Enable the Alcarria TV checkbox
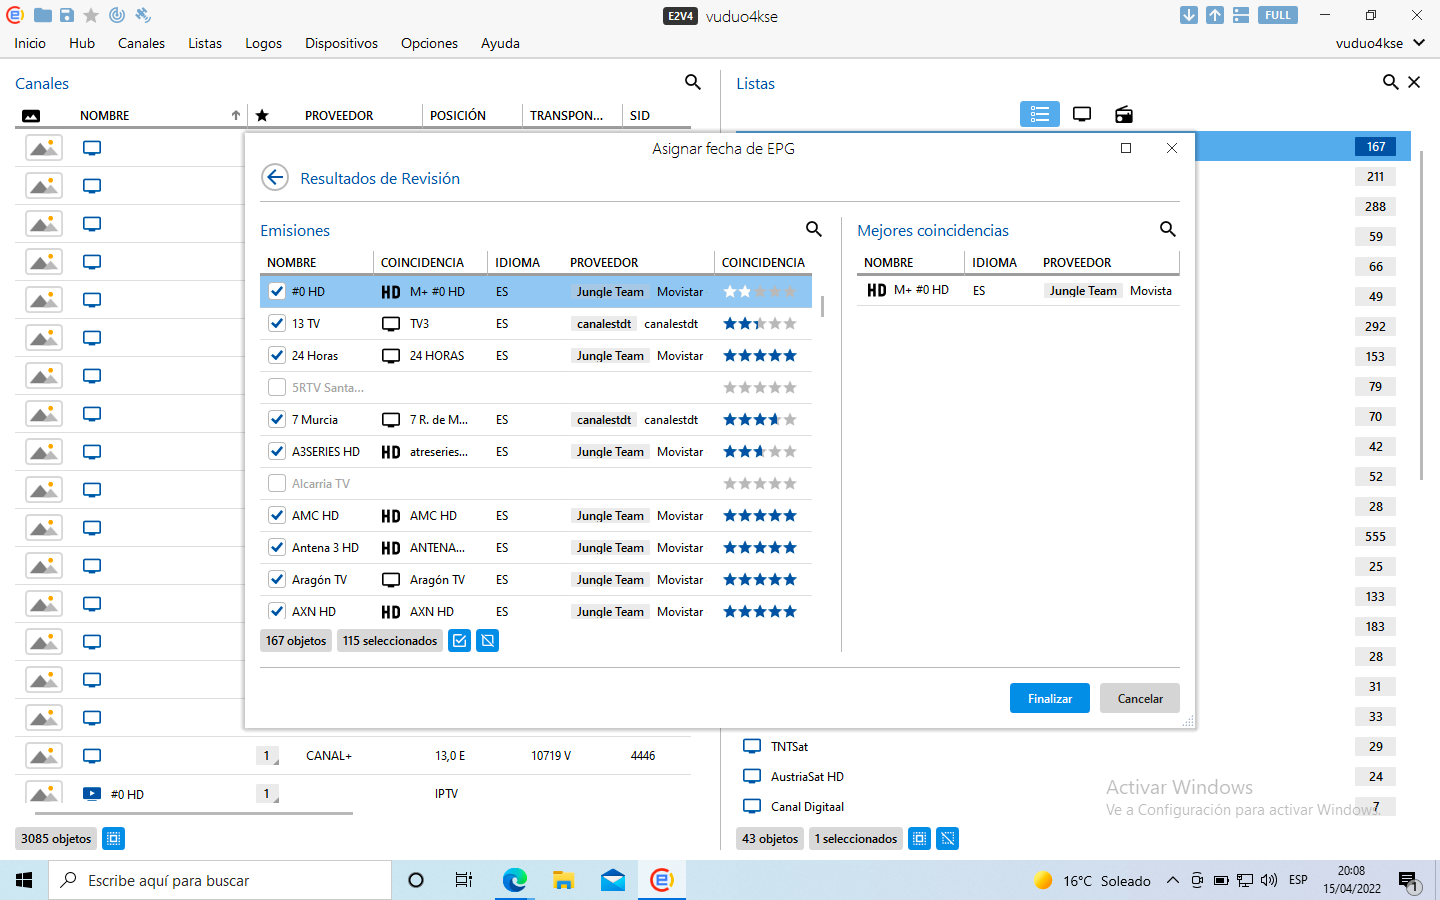This screenshot has height=900, width=1440. 277,484
